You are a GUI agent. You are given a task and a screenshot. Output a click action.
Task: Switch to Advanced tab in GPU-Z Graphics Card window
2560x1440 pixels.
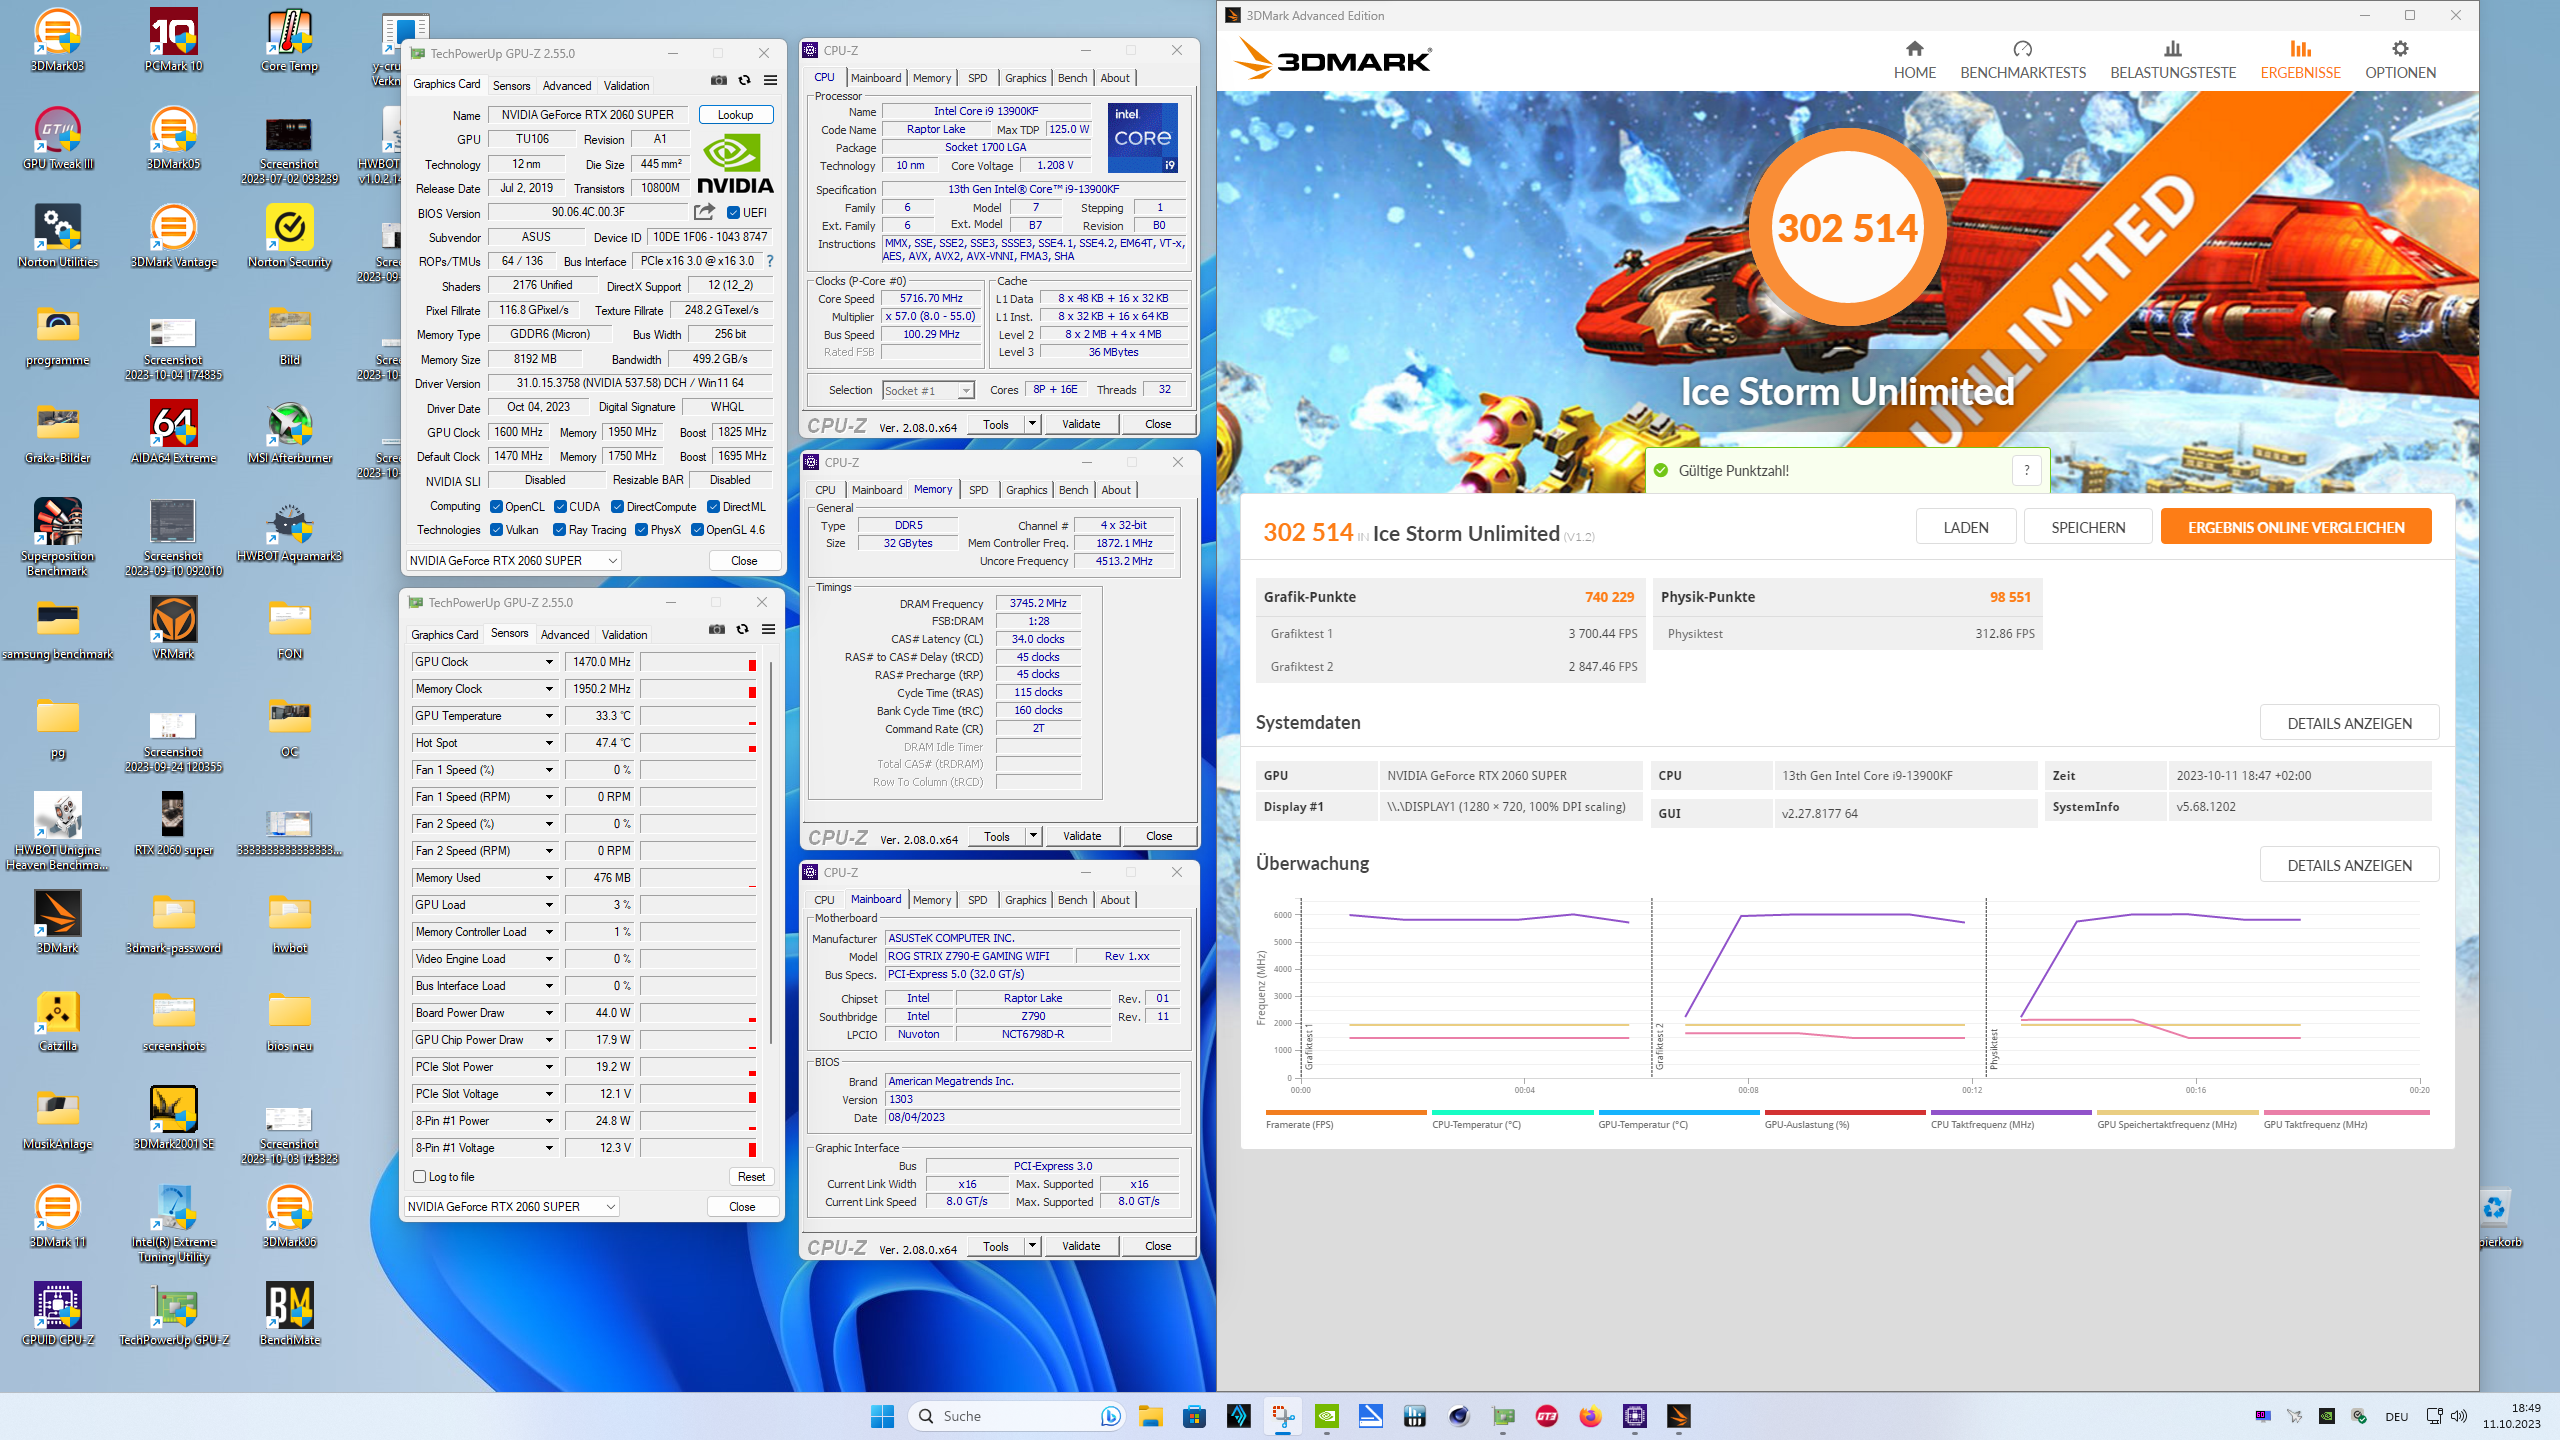(x=567, y=86)
